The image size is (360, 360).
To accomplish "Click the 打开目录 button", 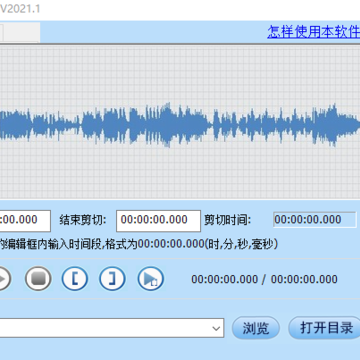I will pyautogui.click(x=325, y=328).
